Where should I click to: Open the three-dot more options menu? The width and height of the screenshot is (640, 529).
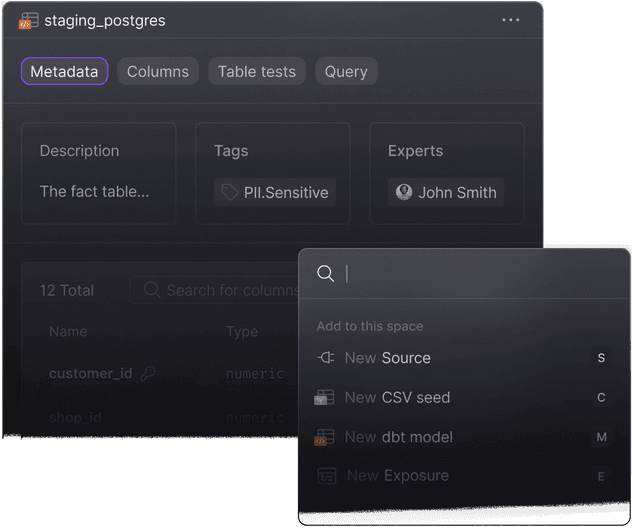tap(511, 21)
